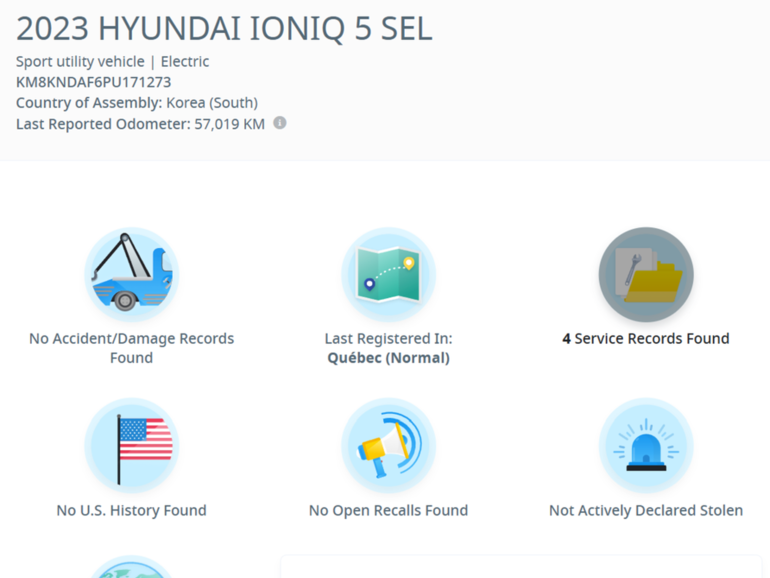Open the service records folder icon
770x578 pixels.
coord(645,274)
